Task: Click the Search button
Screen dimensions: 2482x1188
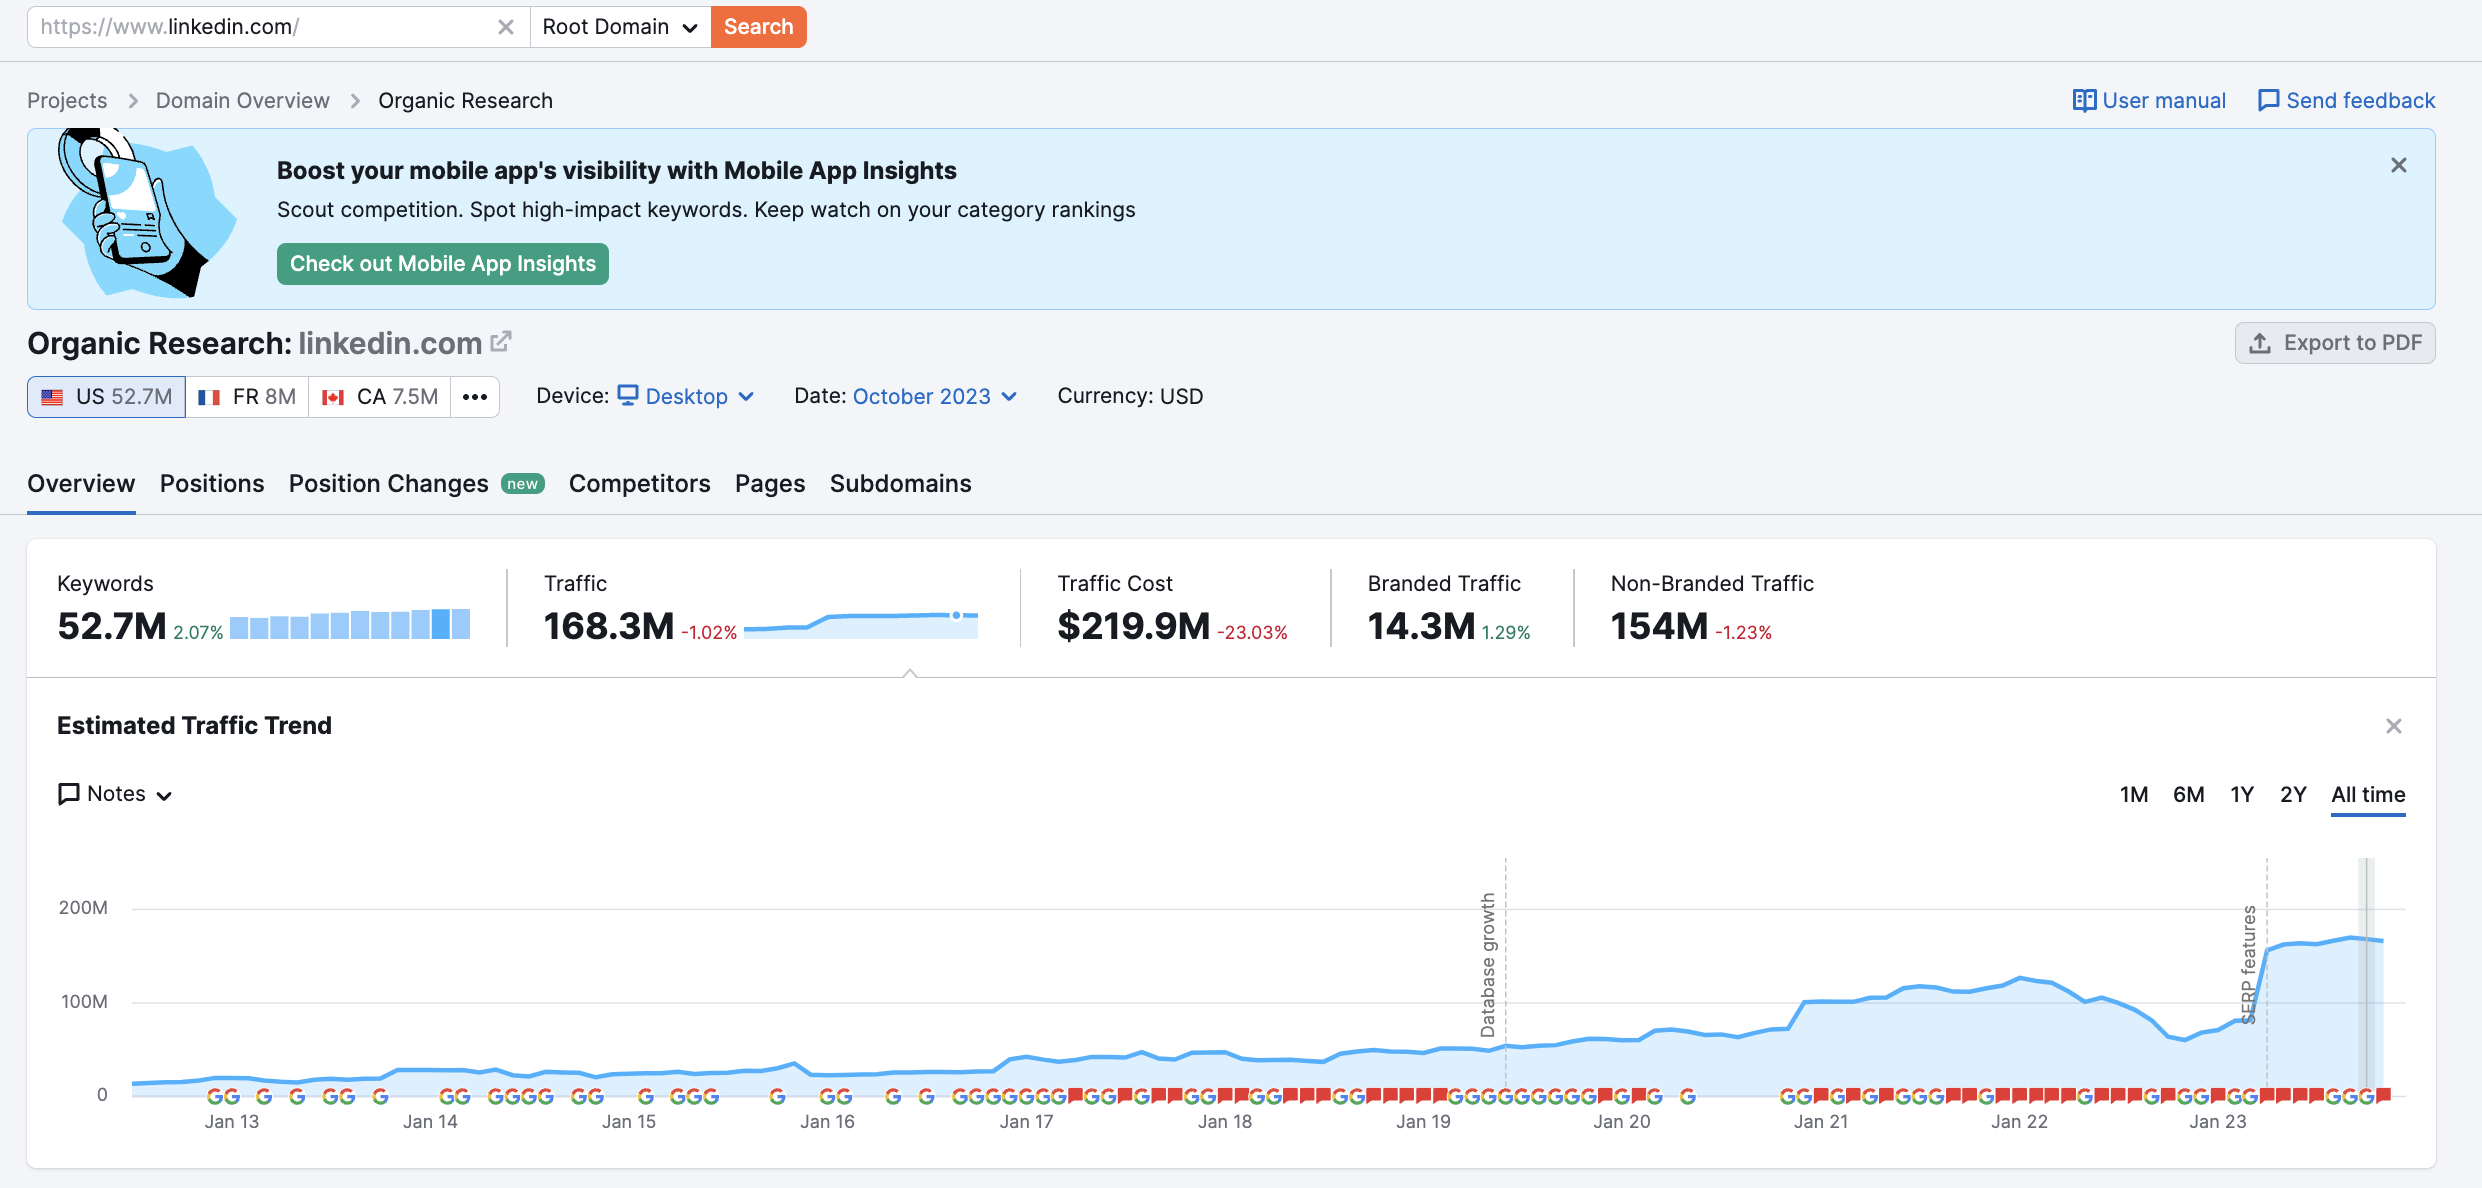Action: [757, 27]
